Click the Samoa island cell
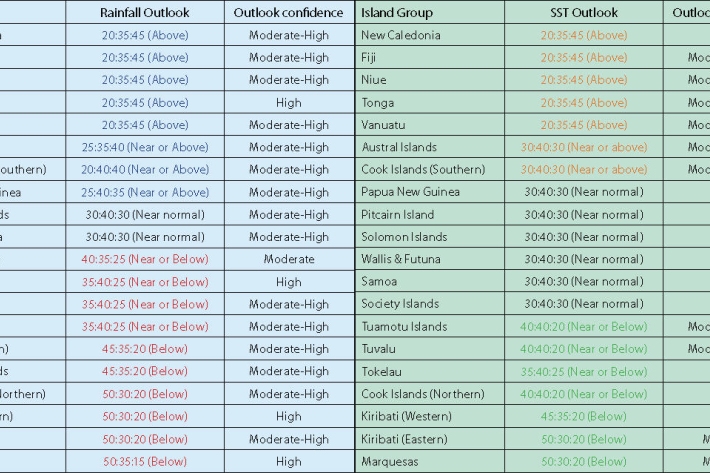This screenshot has width=710, height=473. 379,282
